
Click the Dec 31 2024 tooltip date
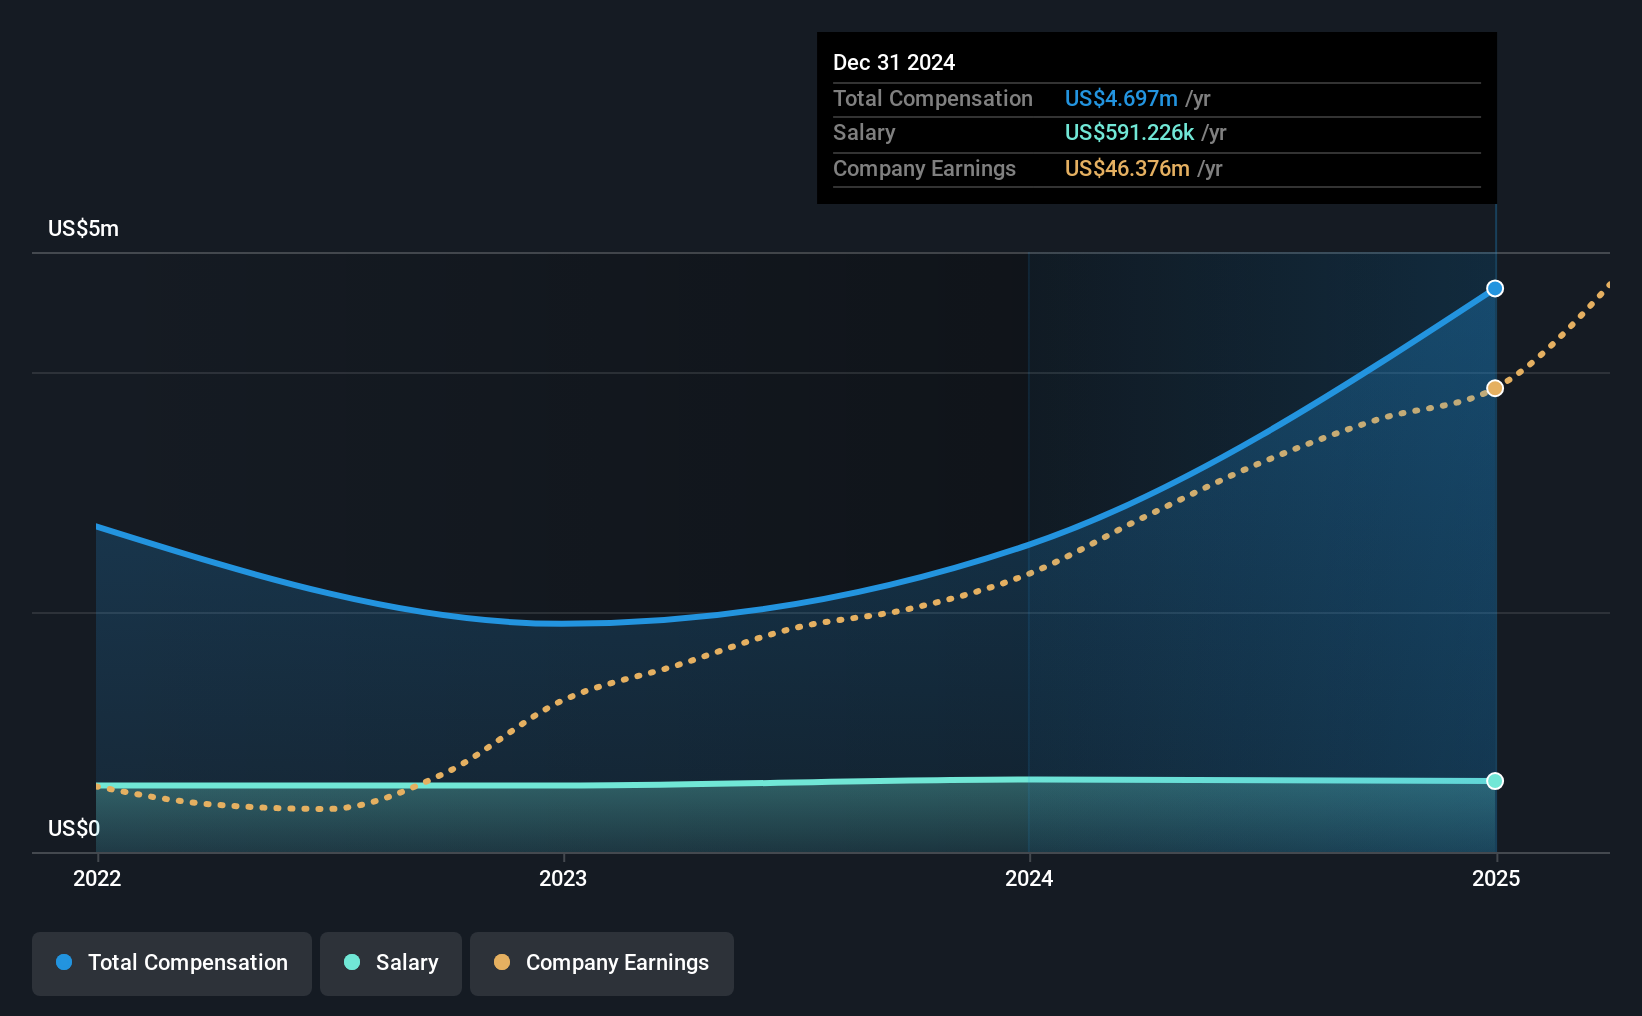pos(894,62)
